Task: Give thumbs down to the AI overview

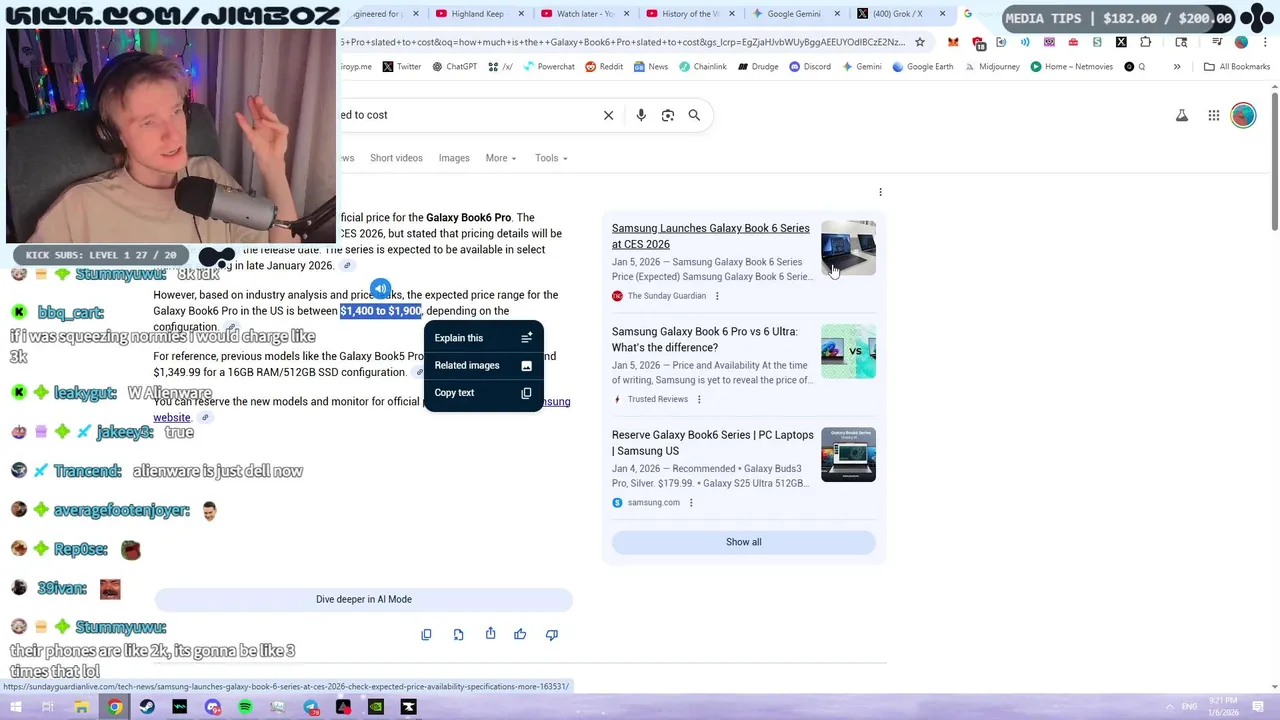Action: click(x=552, y=634)
